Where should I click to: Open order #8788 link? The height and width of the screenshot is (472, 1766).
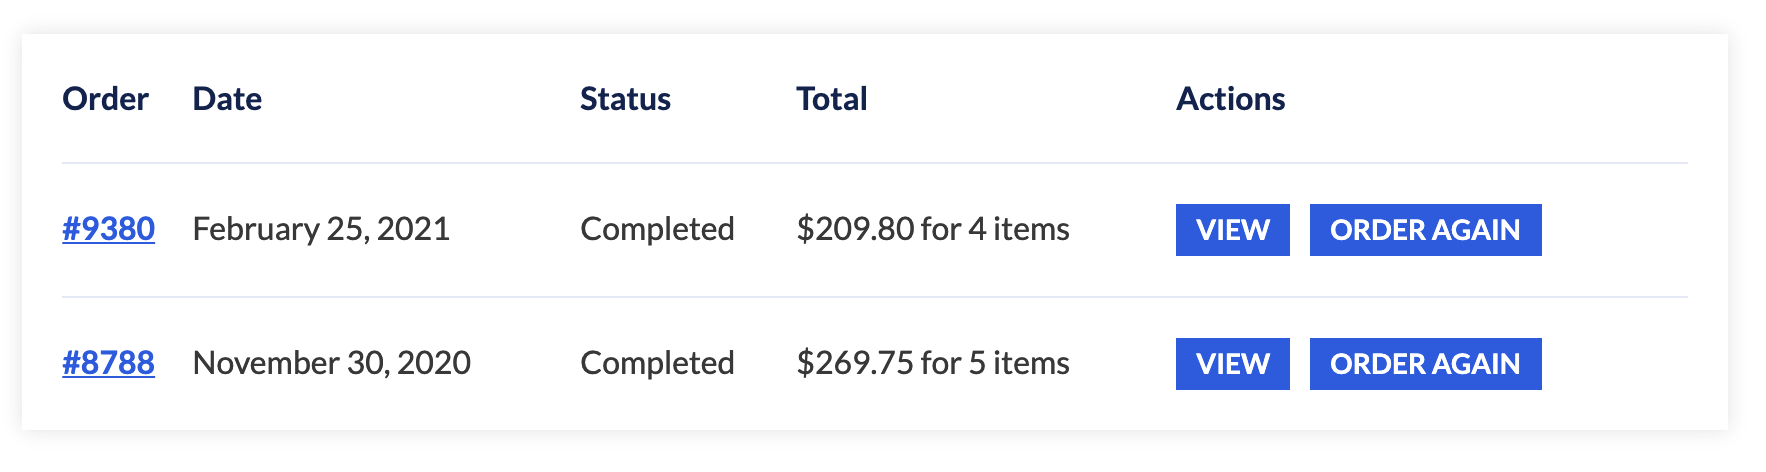coord(108,363)
